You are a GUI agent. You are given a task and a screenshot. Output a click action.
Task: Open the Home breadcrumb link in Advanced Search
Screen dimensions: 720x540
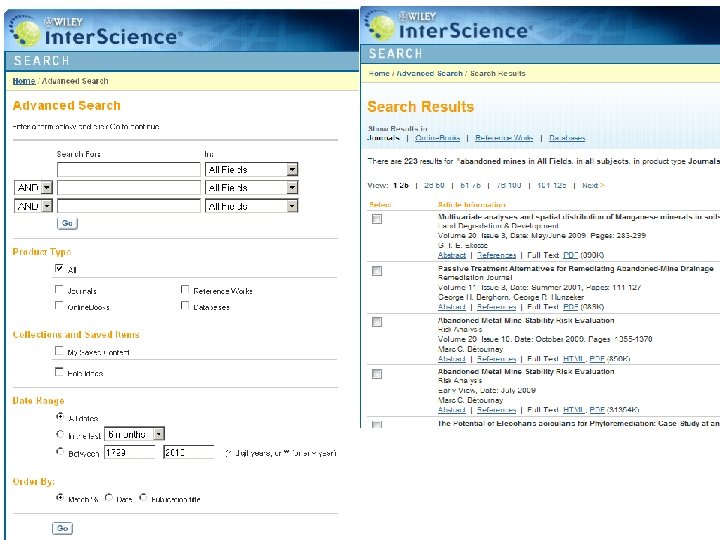point(24,81)
